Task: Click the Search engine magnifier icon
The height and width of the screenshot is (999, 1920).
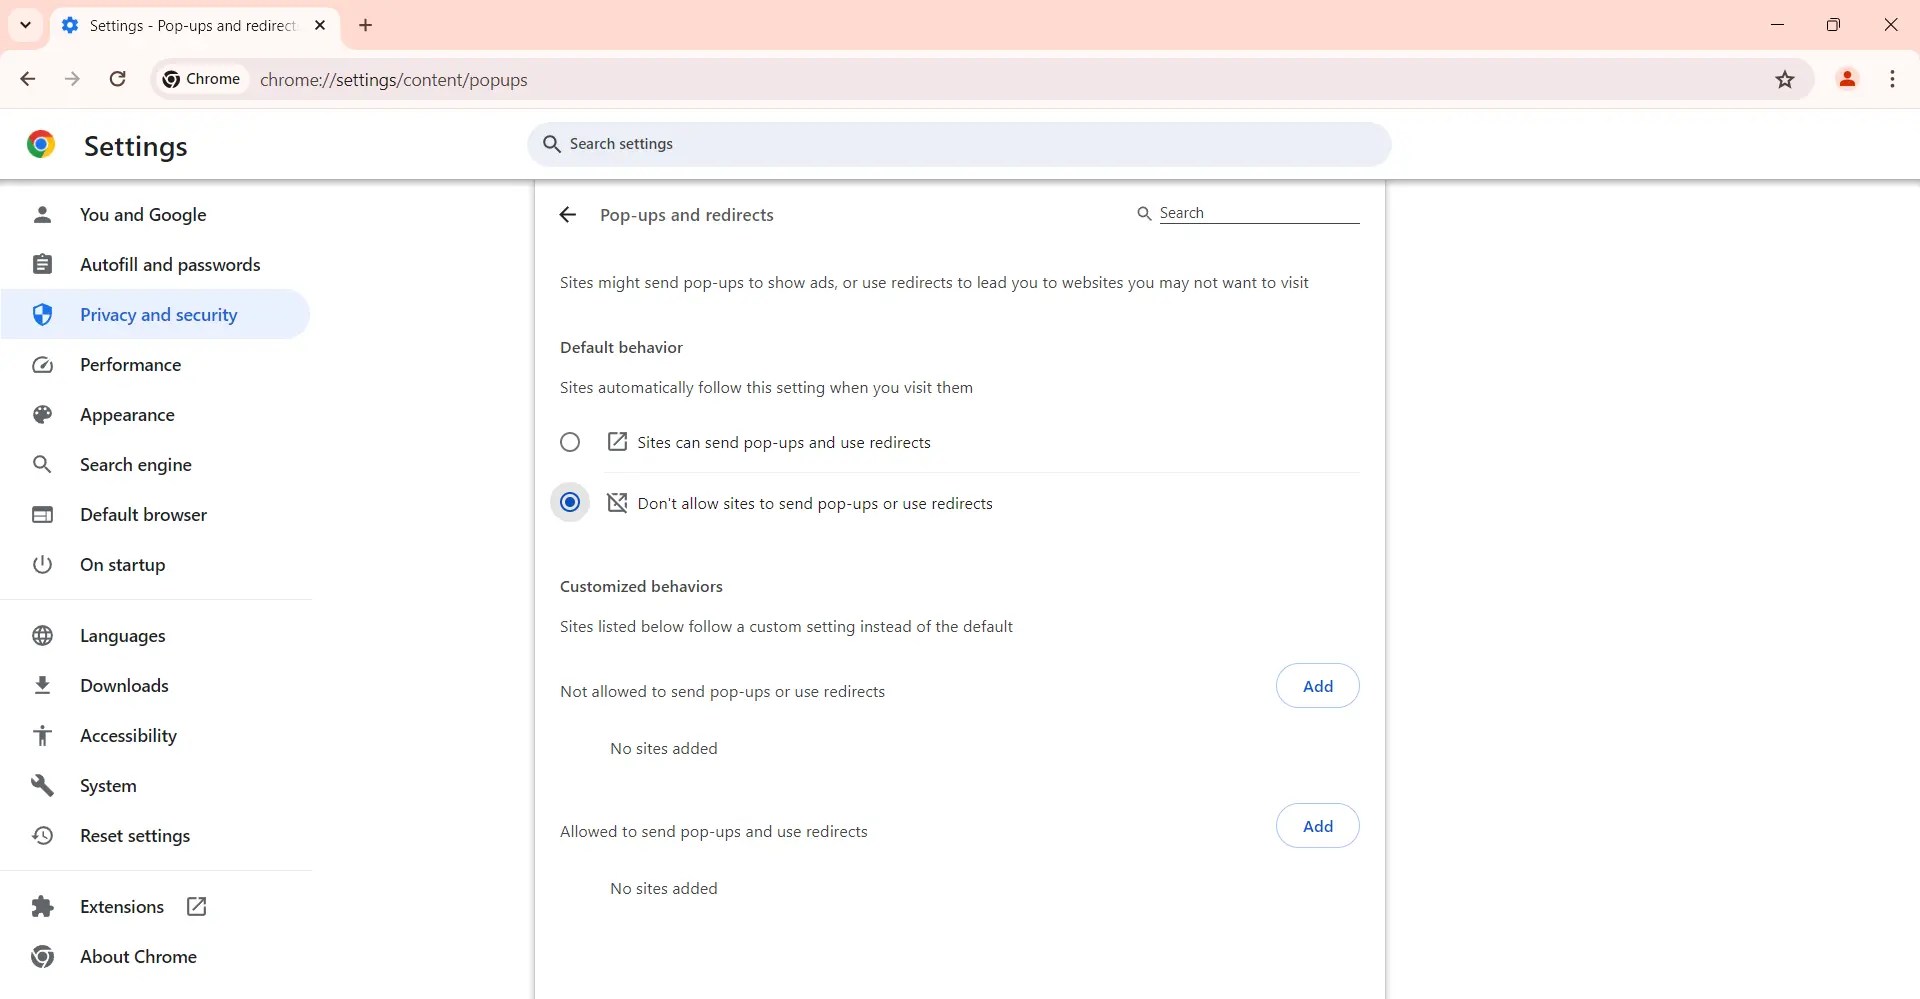Action: 41,464
